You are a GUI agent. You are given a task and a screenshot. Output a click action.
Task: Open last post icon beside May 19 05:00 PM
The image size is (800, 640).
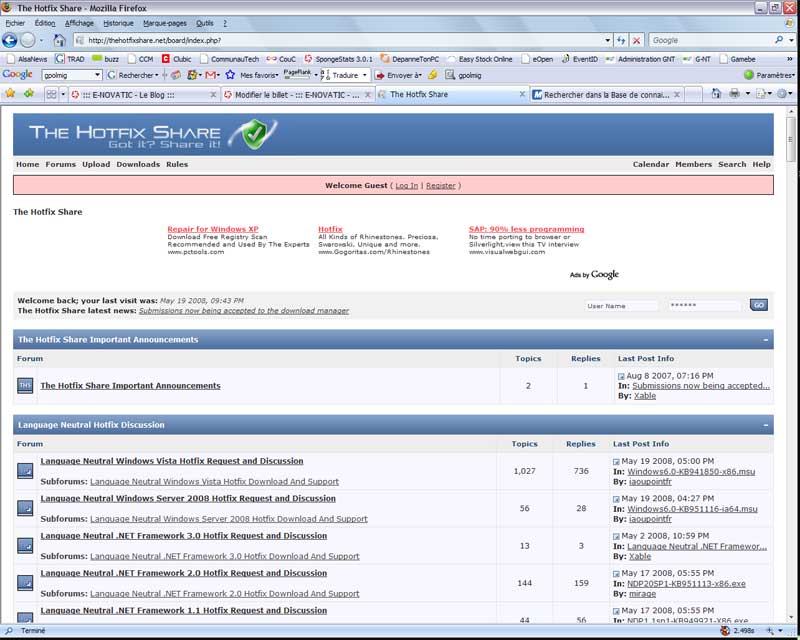(x=616, y=461)
